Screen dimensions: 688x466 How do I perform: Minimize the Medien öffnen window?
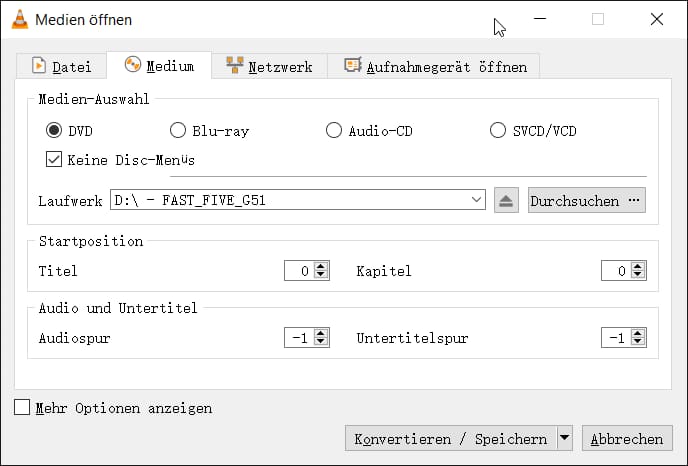pos(540,19)
